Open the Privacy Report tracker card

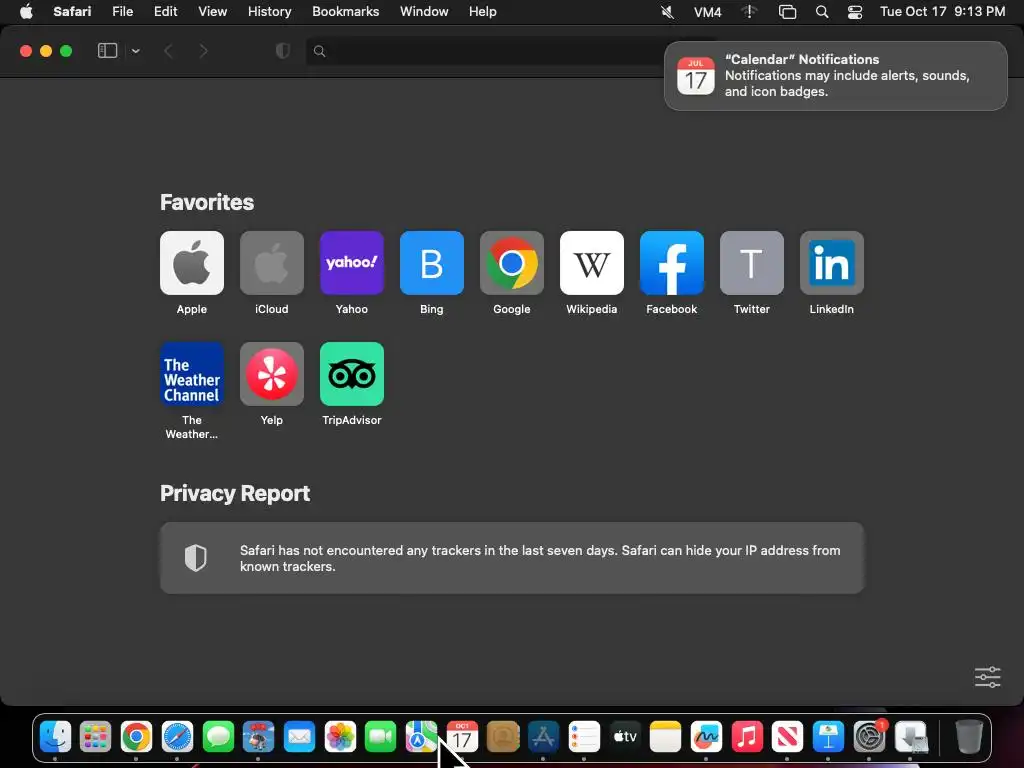(512, 558)
